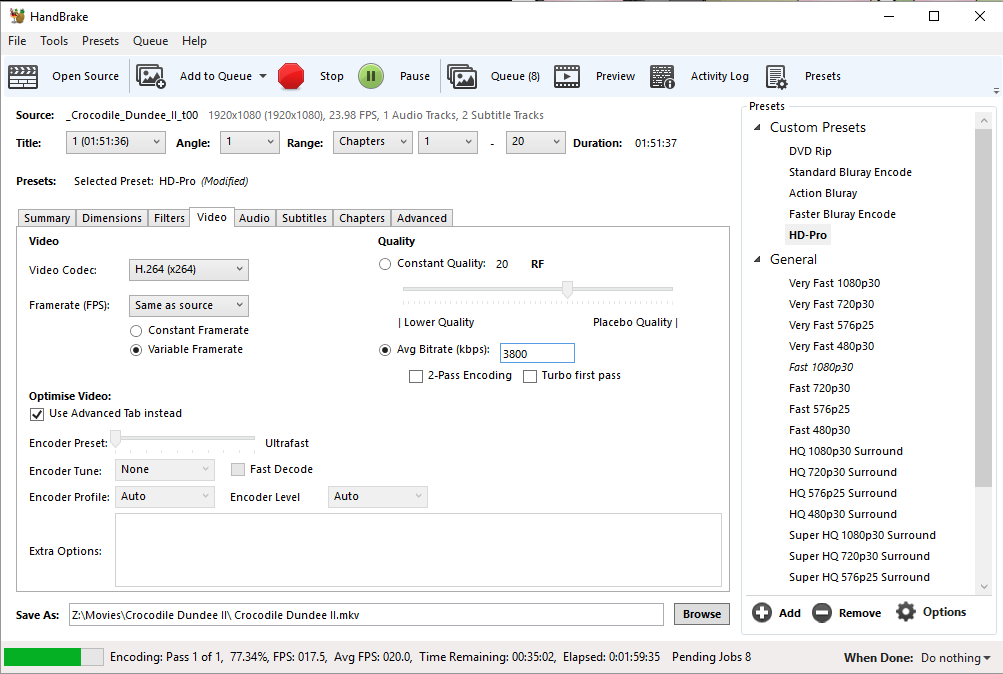The height and width of the screenshot is (674, 1003).
Task: Collapse the General presets group
Action: (x=757, y=259)
